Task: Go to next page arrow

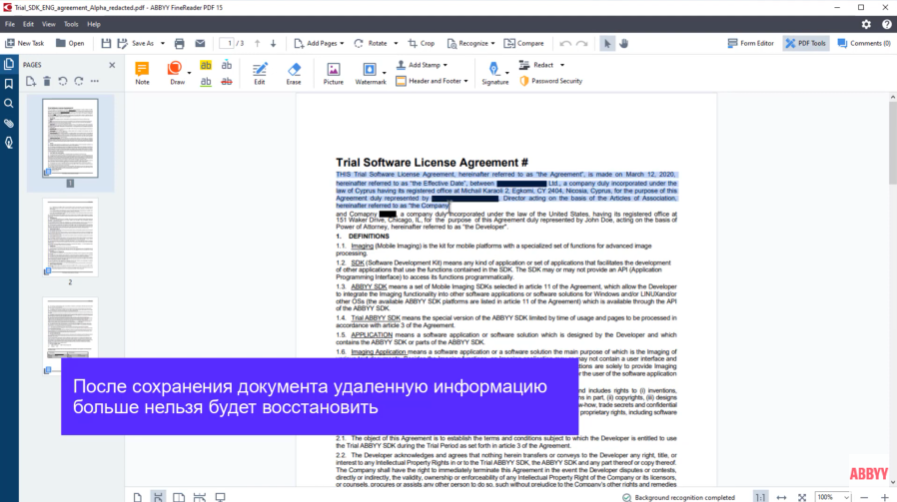Action: coord(273,43)
